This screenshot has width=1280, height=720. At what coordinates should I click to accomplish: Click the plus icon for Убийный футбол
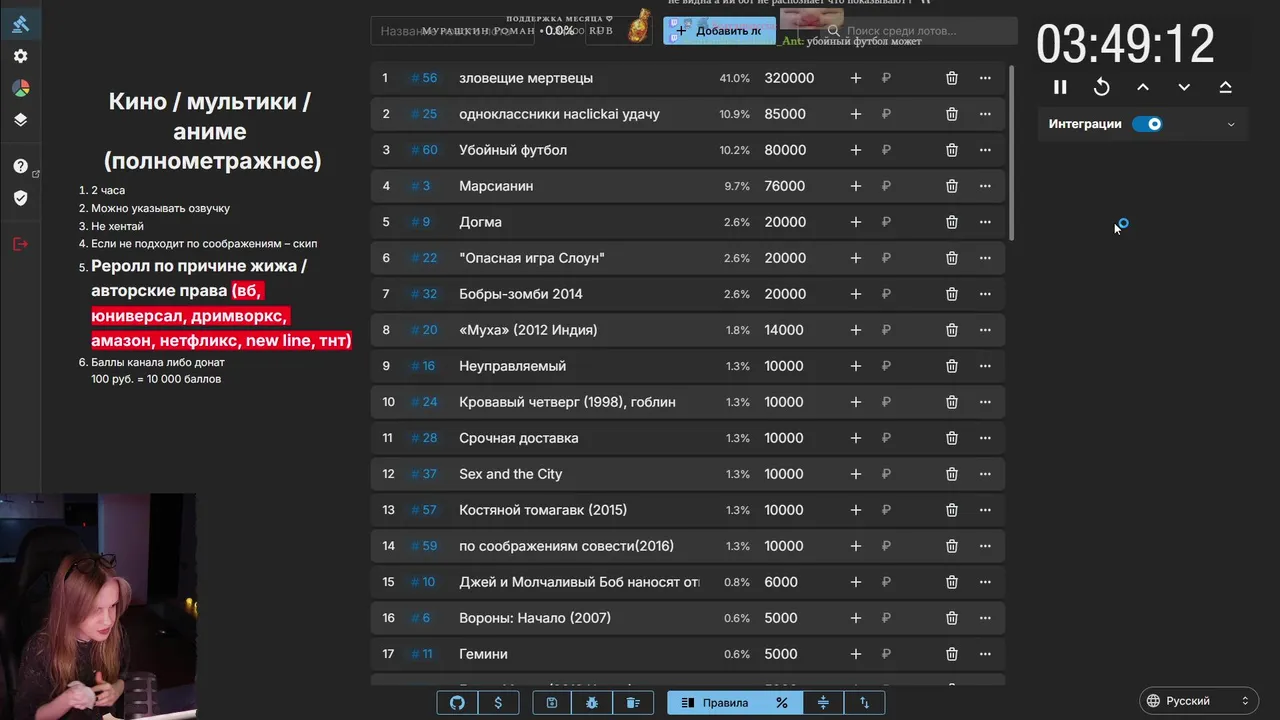click(855, 150)
